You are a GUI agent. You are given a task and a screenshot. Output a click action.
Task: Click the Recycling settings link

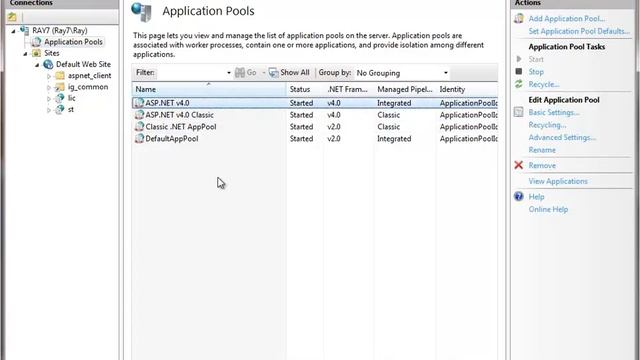(x=547, y=125)
